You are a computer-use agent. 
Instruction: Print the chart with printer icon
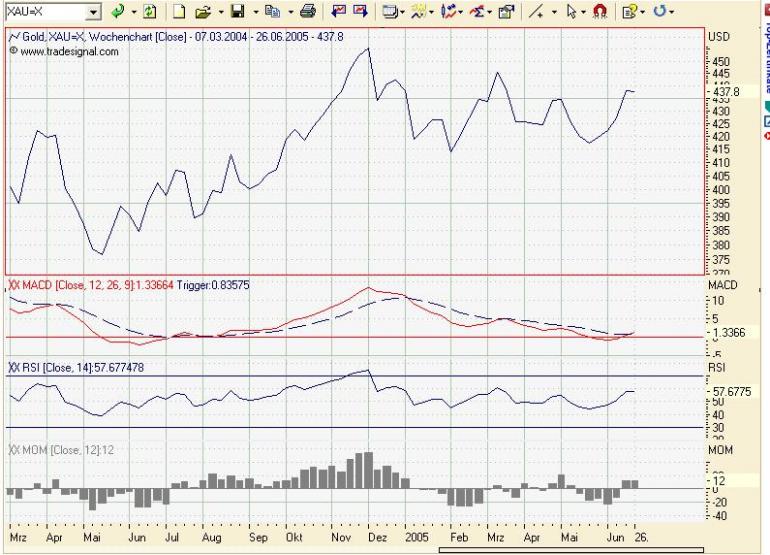pyautogui.click(x=308, y=11)
